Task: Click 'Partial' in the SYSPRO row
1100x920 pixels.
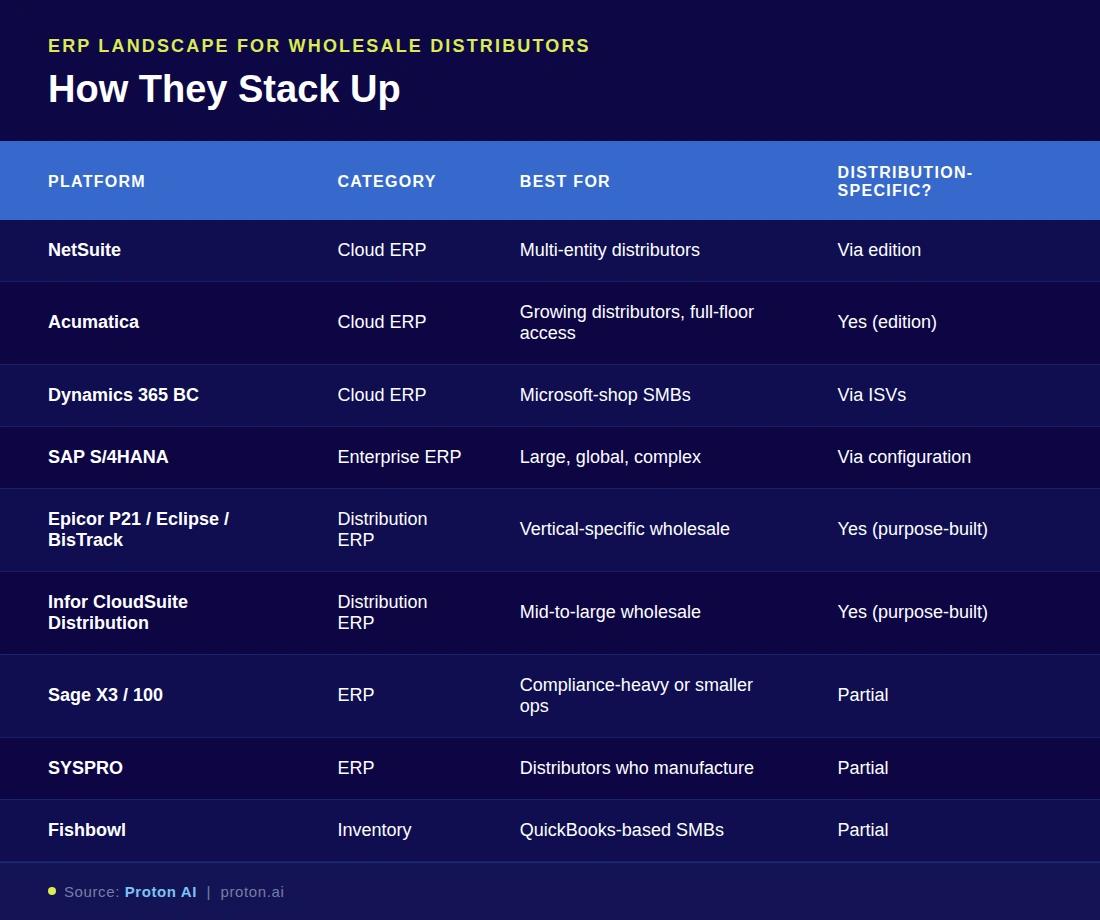Action: (863, 768)
